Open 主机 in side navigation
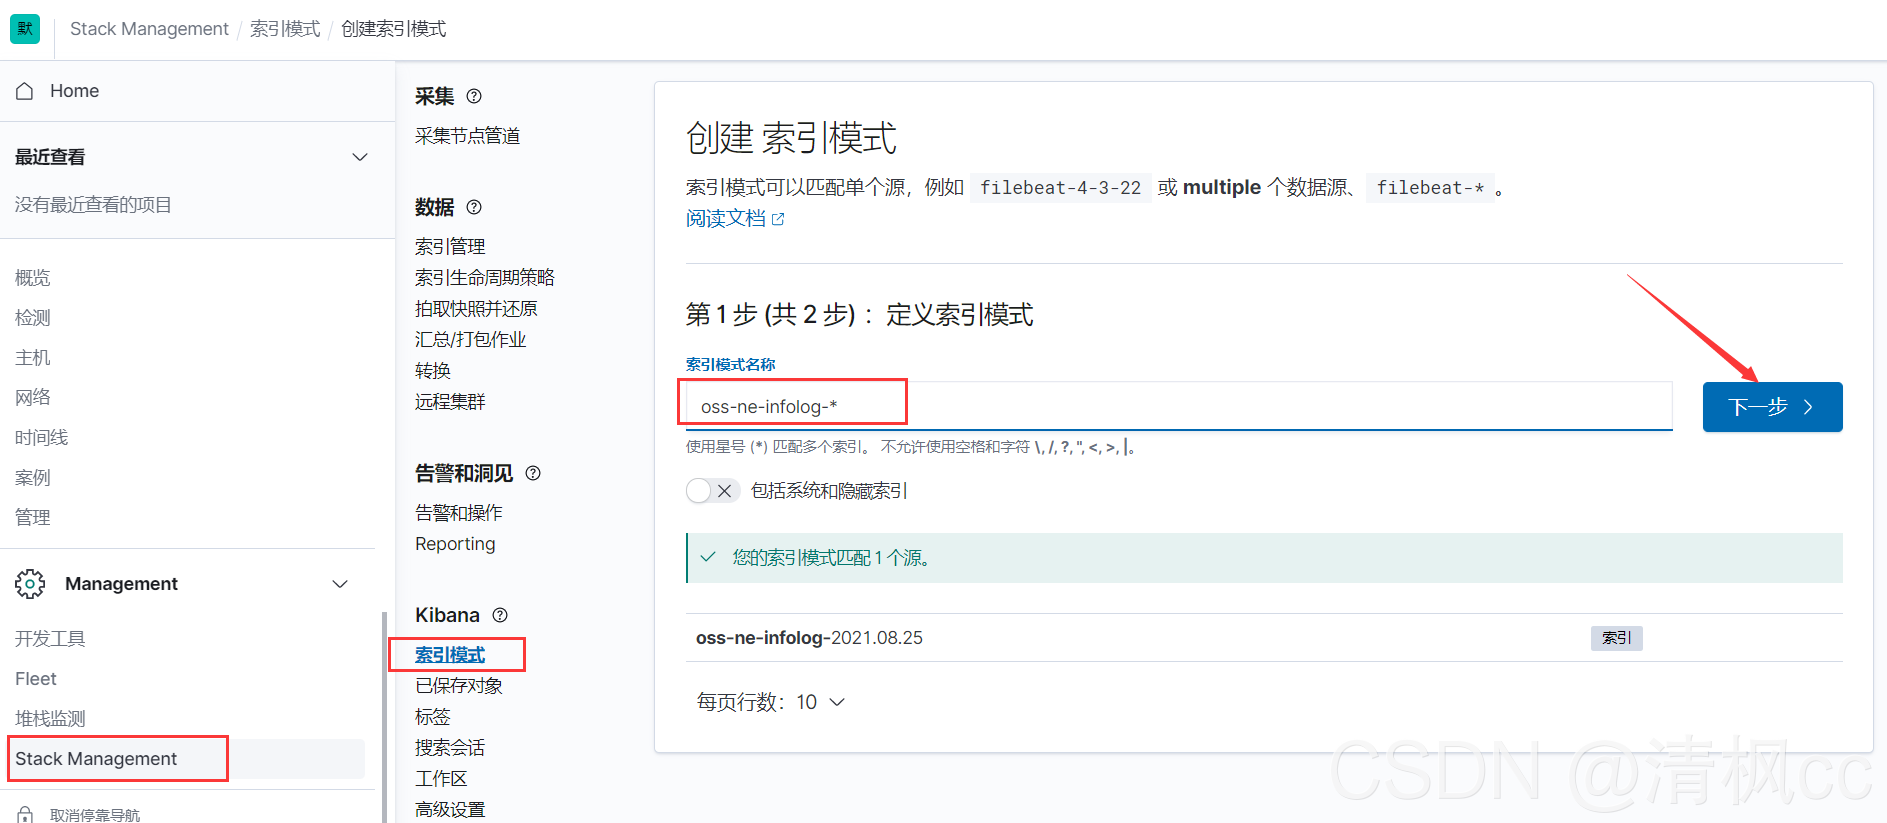The image size is (1887, 823). [33, 358]
